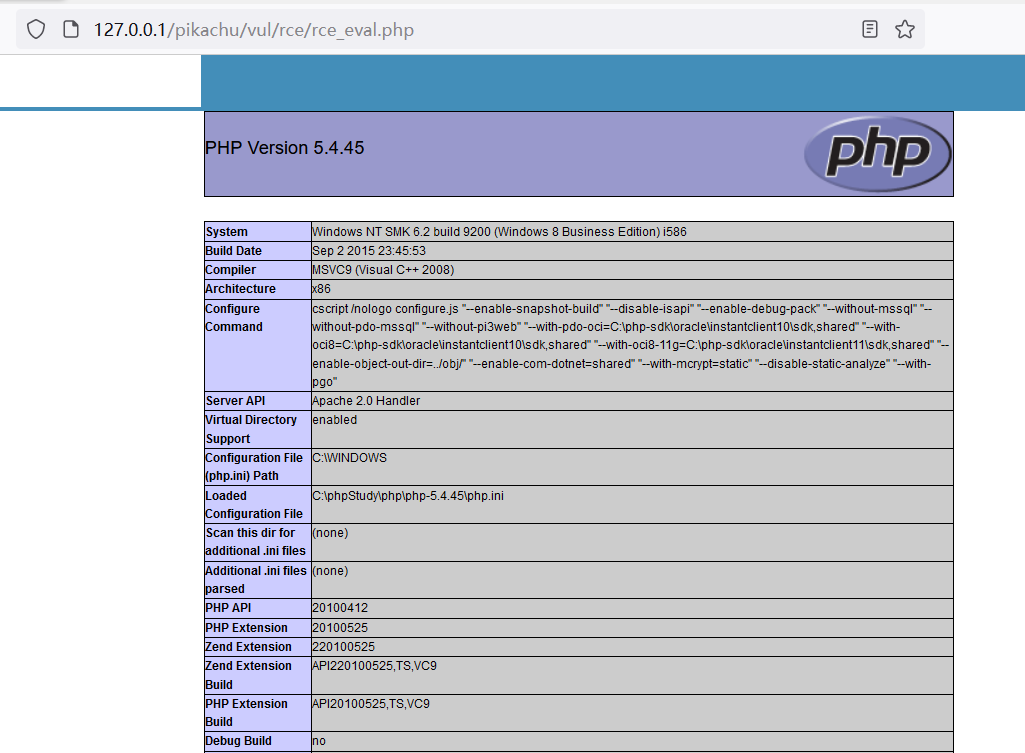Click the PHP logo image

(x=877, y=154)
